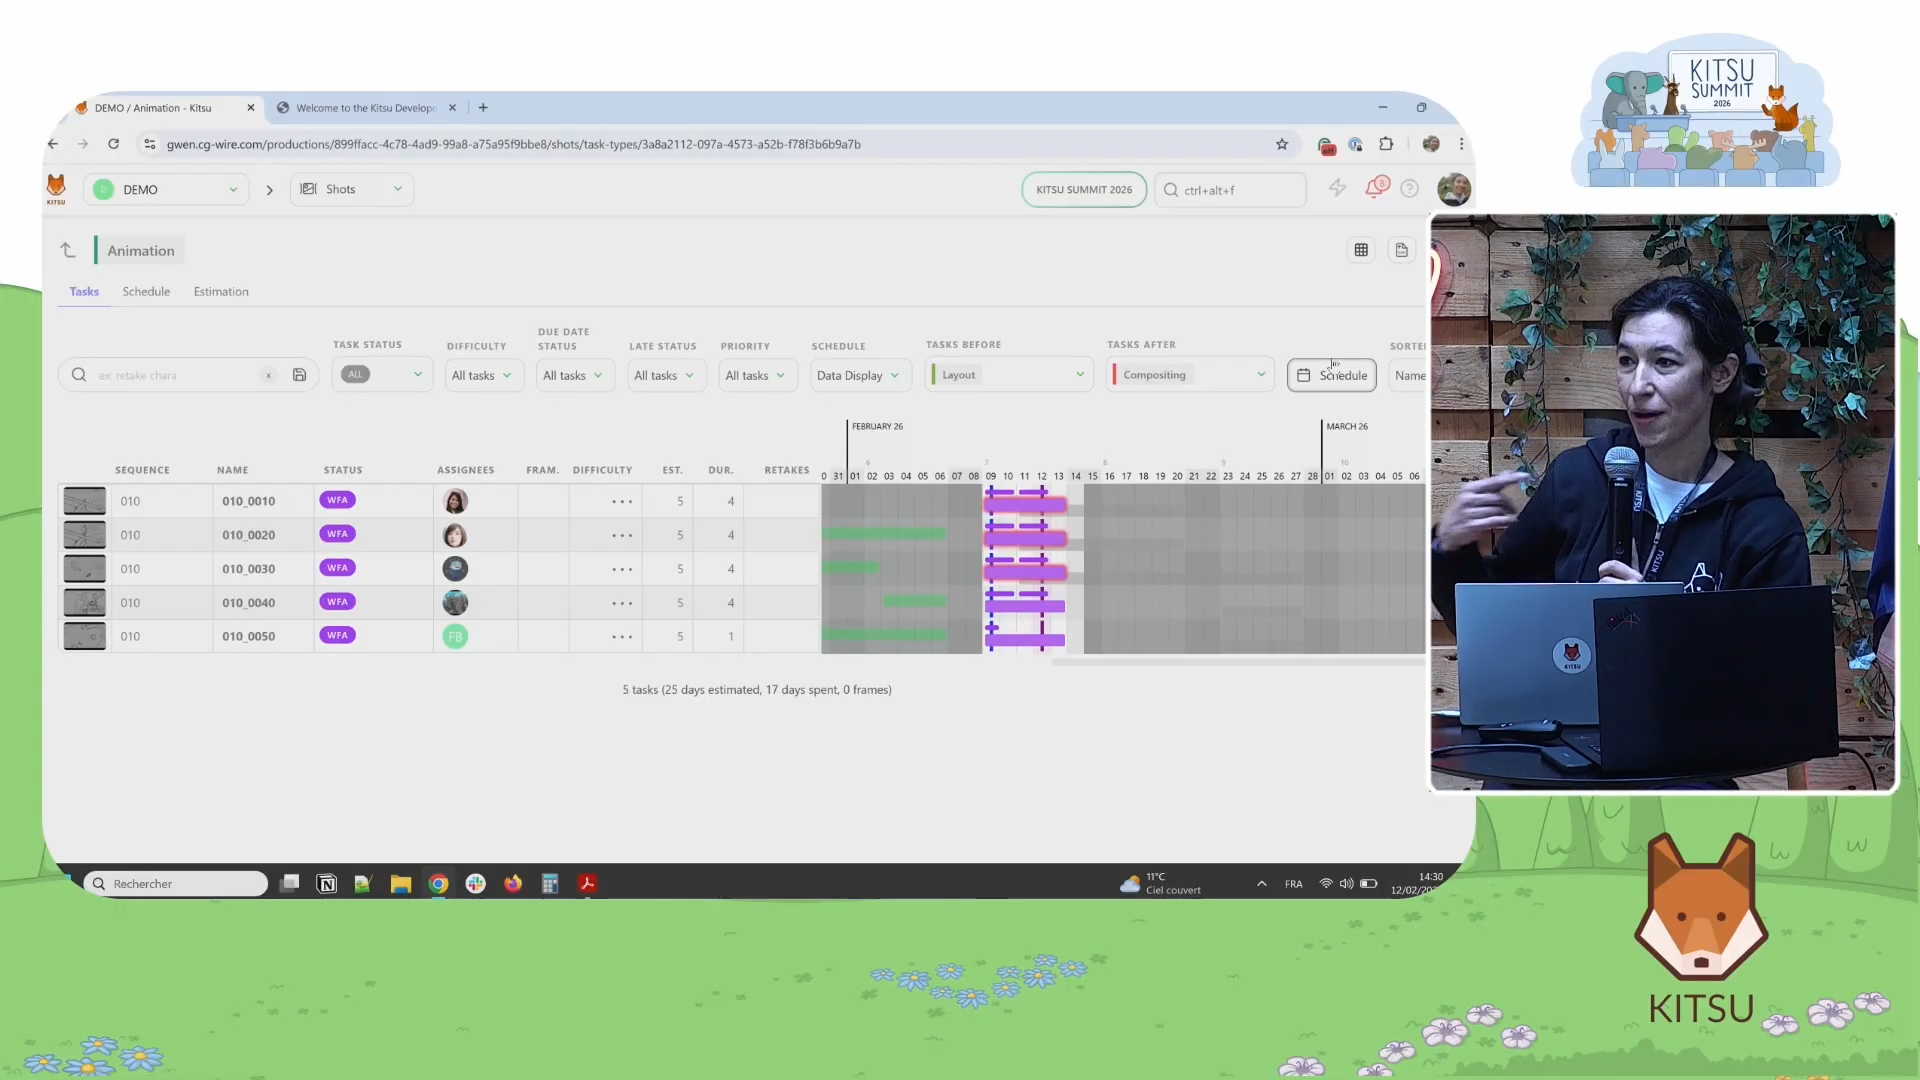The image size is (1920, 1080).
Task: Open the Tasks Before Layout dropdown
Action: pos(1008,375)
